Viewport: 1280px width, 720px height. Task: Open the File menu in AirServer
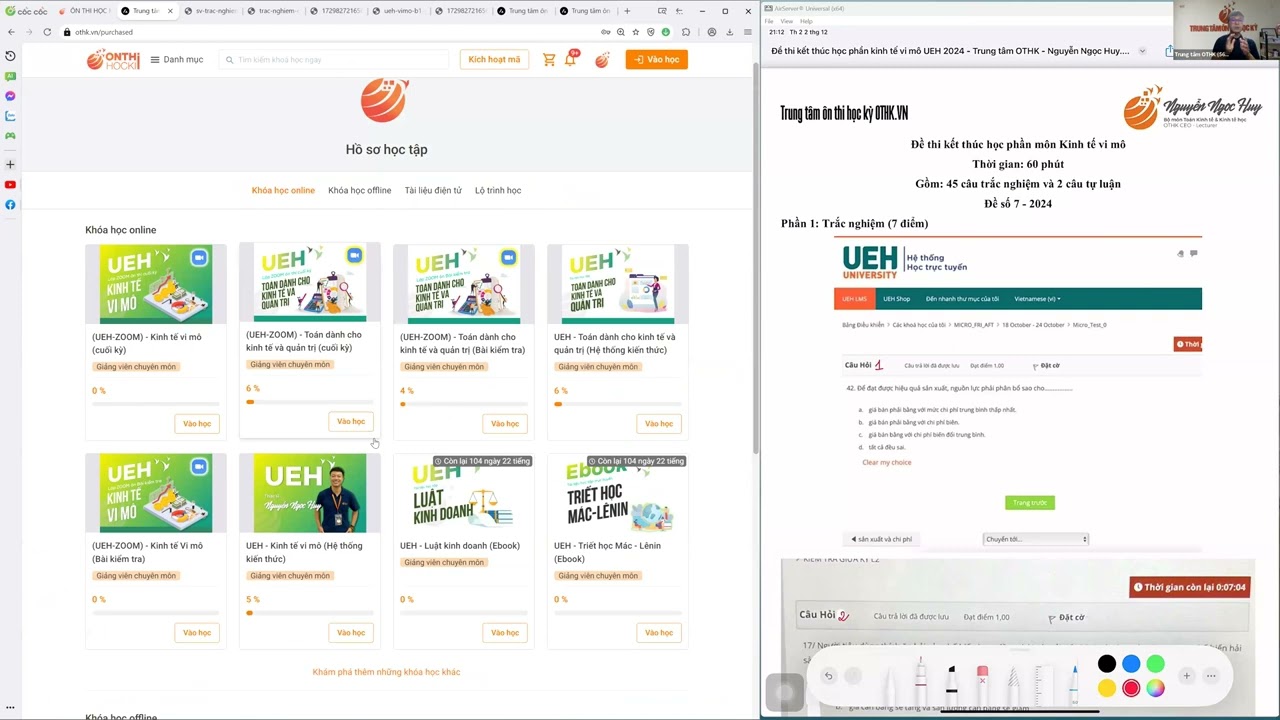(x=769, y=21)
